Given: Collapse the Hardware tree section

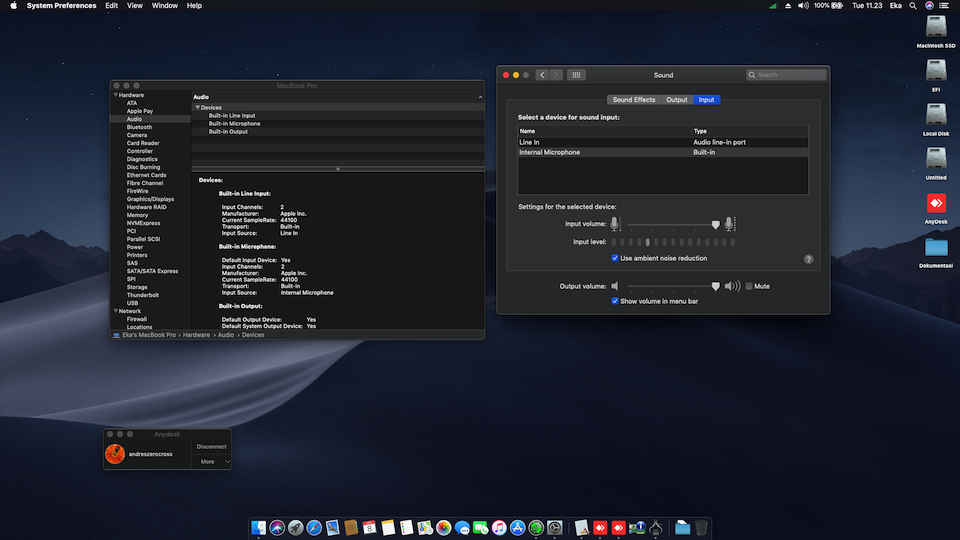Looking at the screenshot, I should (115, 95).
